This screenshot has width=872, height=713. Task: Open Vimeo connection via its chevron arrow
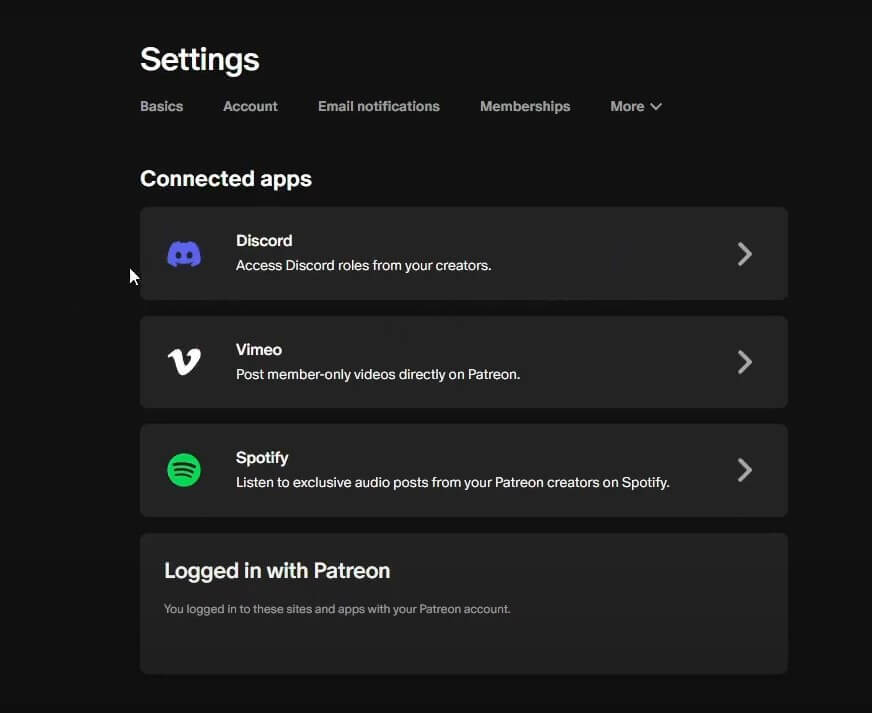745,362
